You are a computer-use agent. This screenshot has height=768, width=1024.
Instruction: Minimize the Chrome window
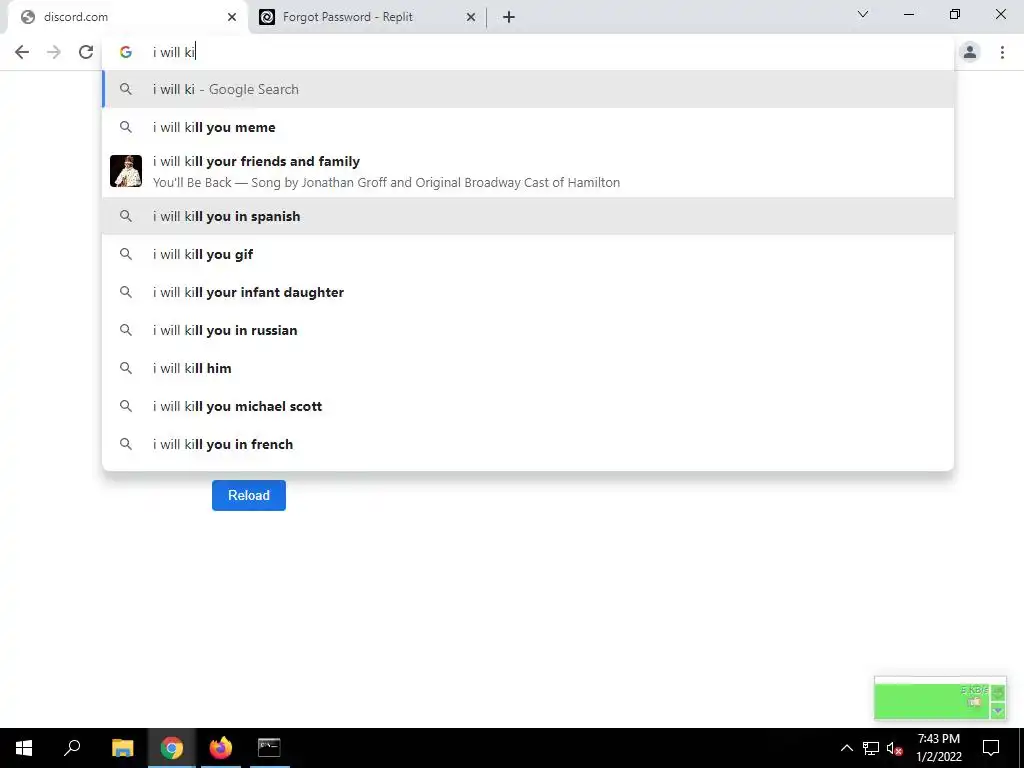coord(908,14)
